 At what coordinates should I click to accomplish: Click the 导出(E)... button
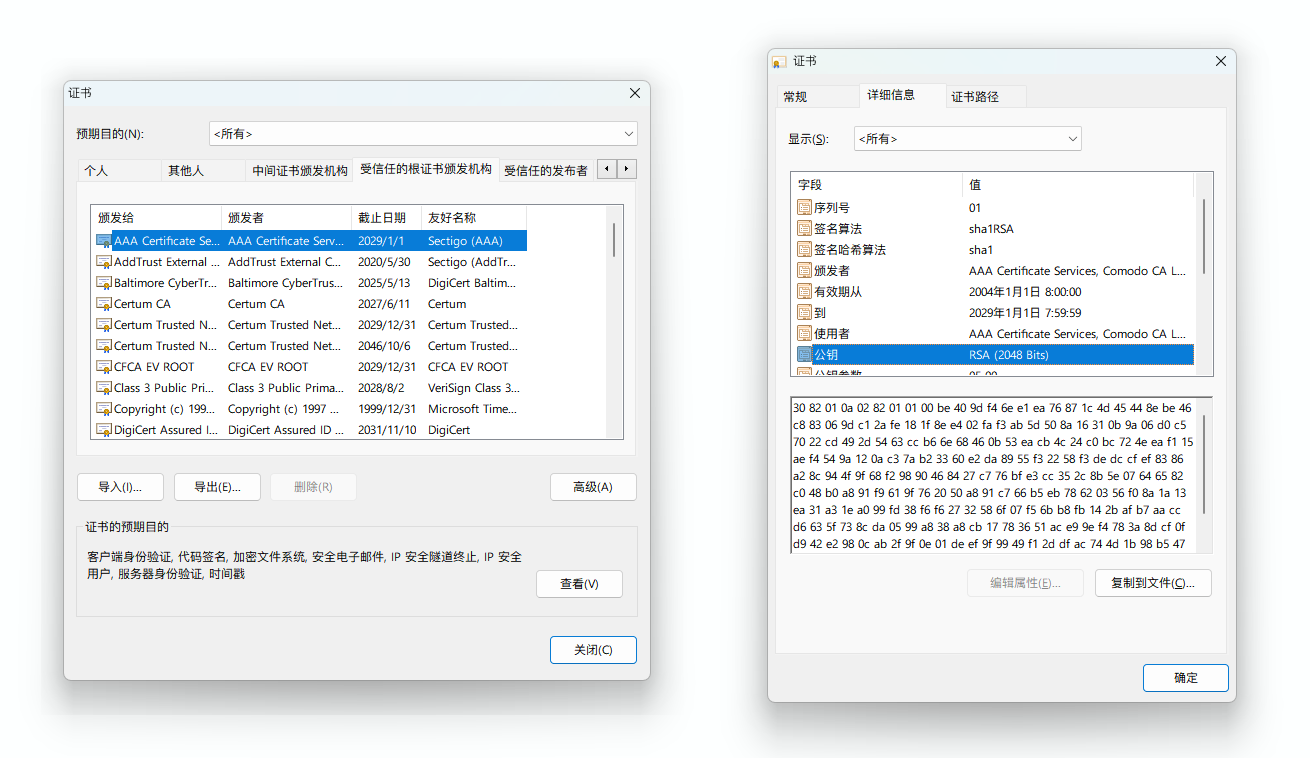point(217,487)
